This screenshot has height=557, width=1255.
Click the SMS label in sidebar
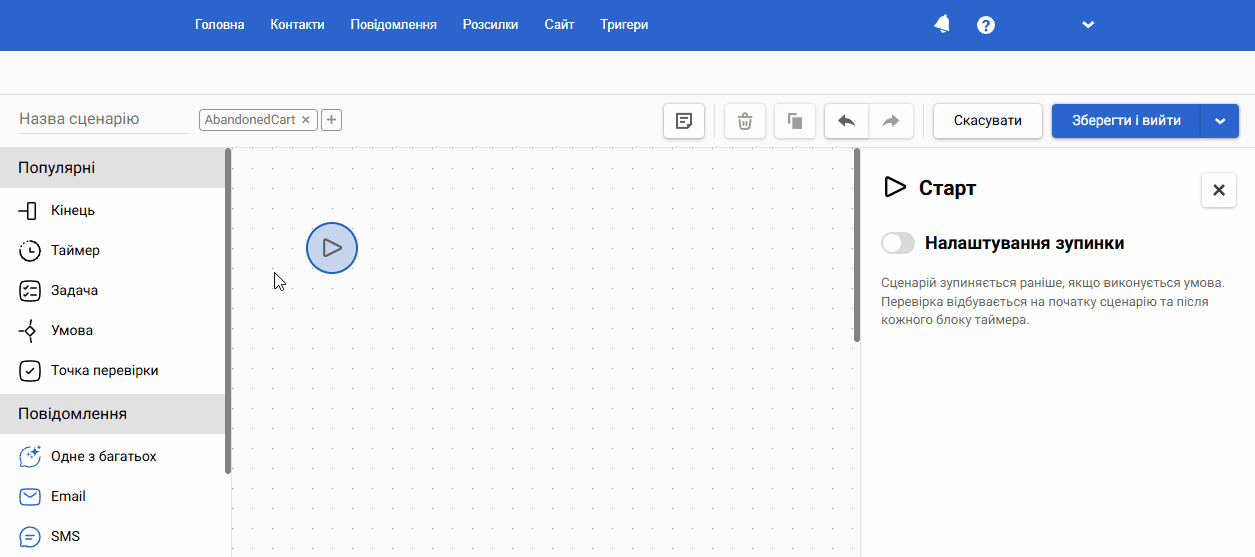[x=65, y=537]
